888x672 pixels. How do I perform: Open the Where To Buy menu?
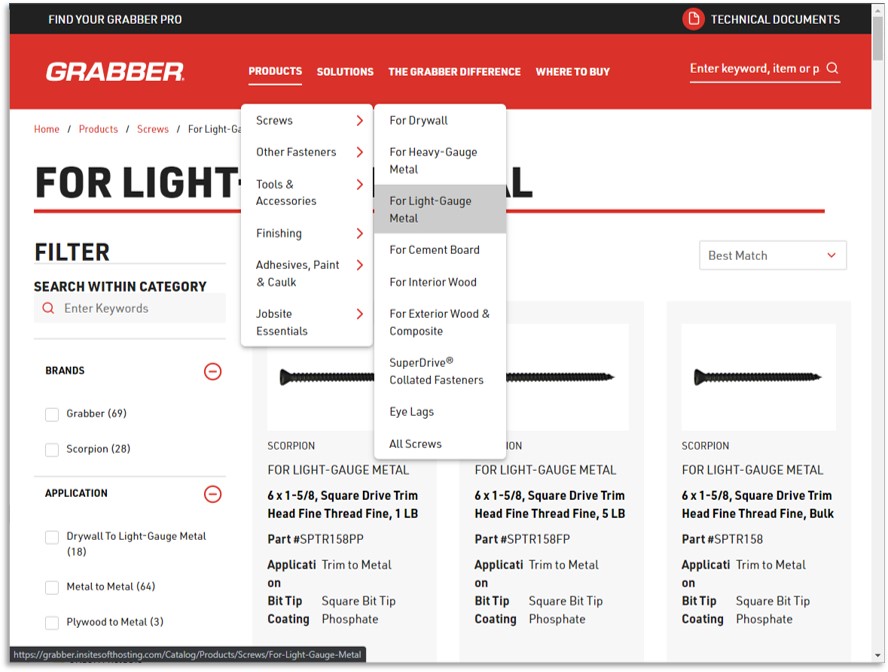point(573,72)
